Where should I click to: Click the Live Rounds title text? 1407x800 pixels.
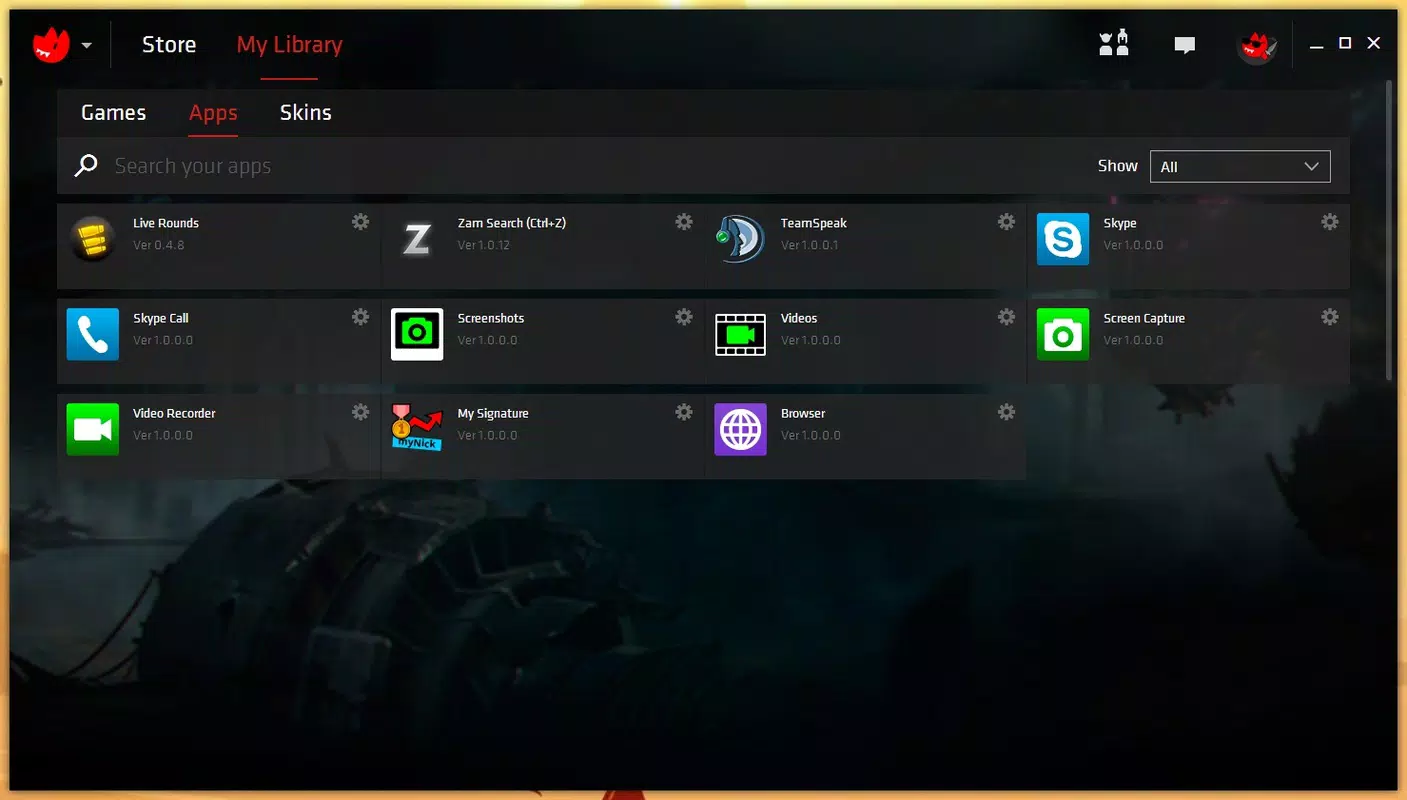pos(166,223)
